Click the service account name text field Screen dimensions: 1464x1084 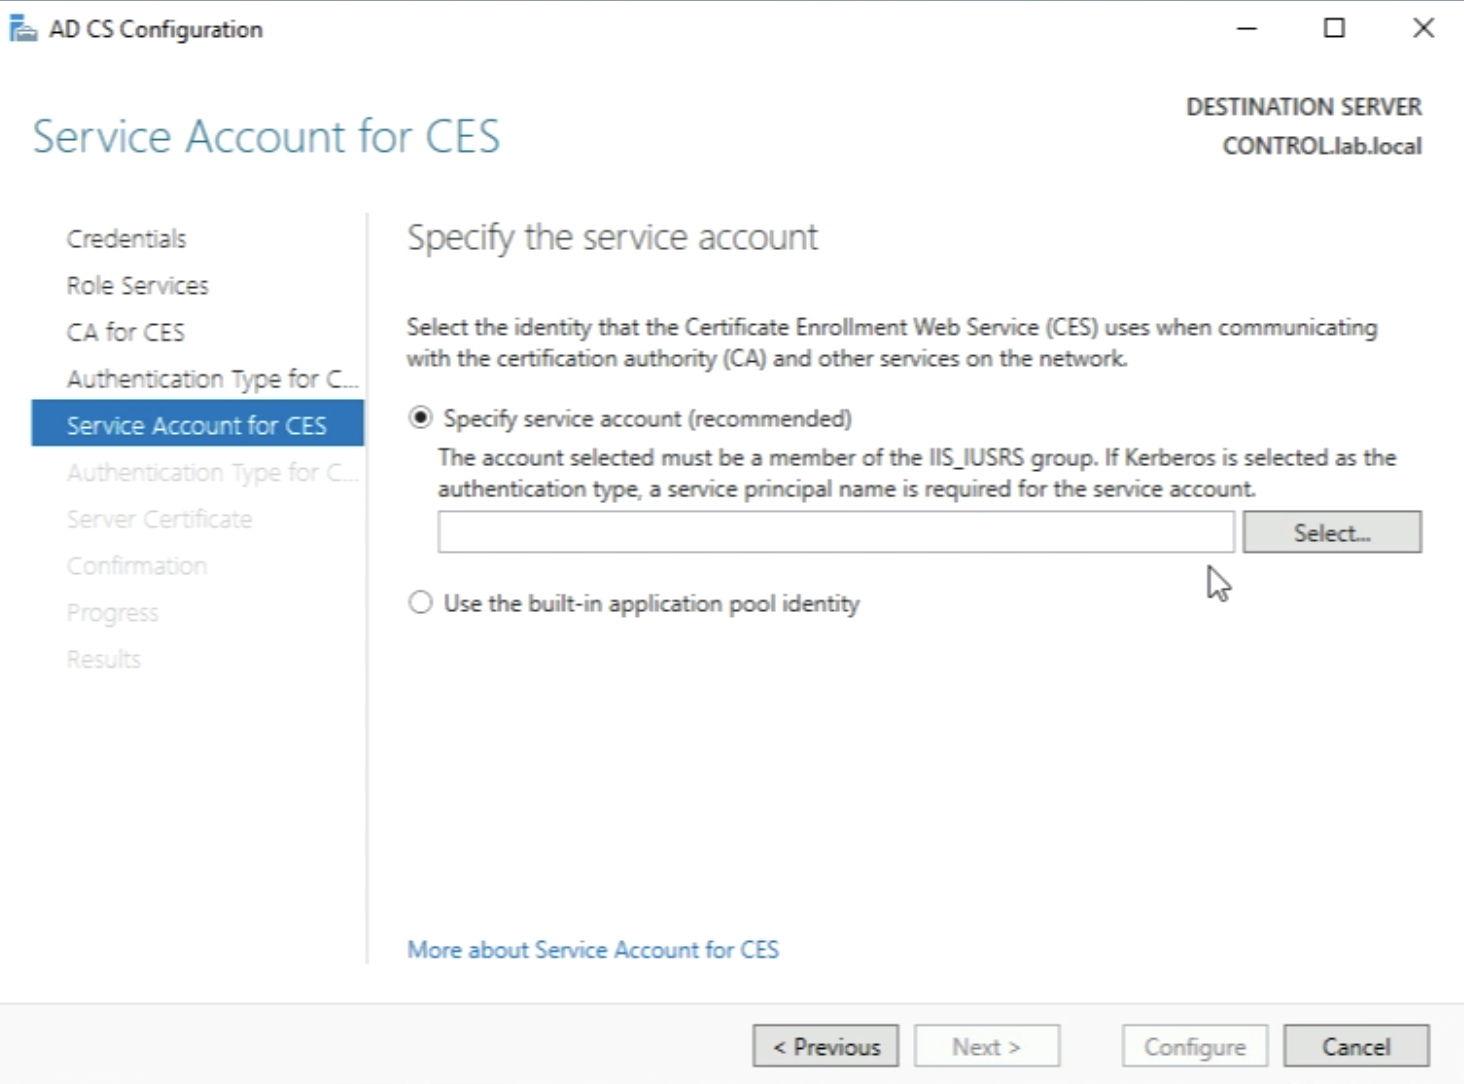click(835, 532)
